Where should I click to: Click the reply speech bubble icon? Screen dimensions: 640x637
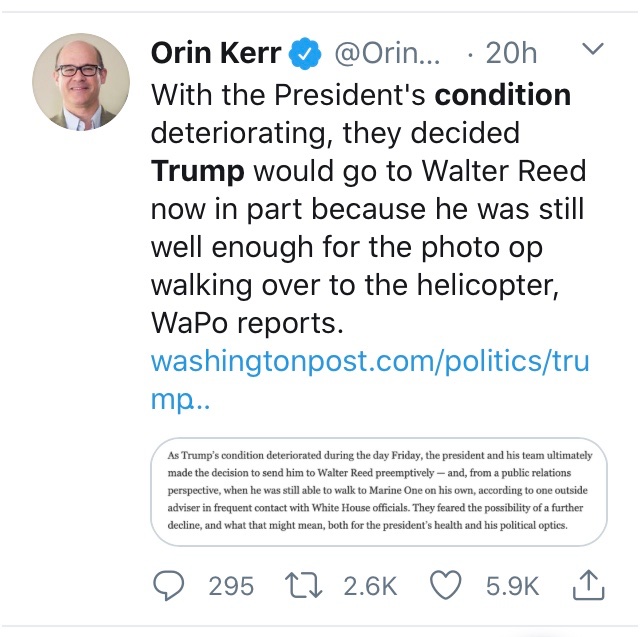coord(170,585)
